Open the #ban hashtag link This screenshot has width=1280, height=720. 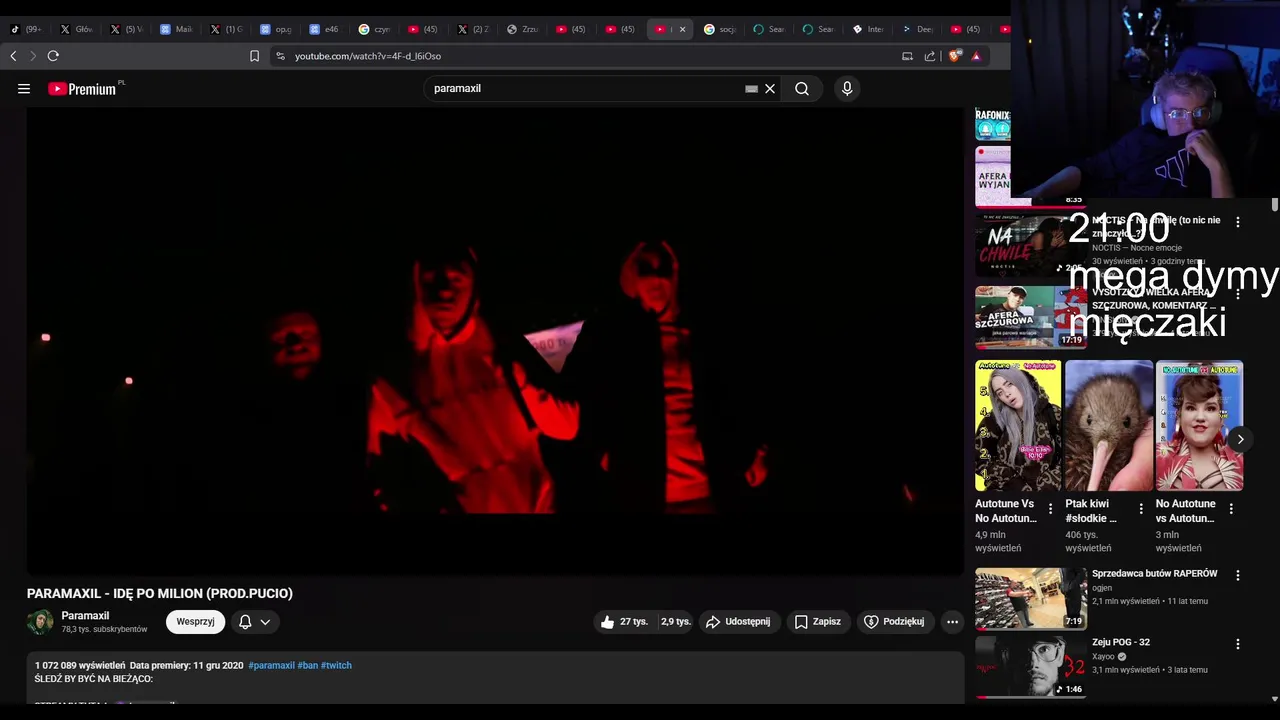(x=307, y=665)
